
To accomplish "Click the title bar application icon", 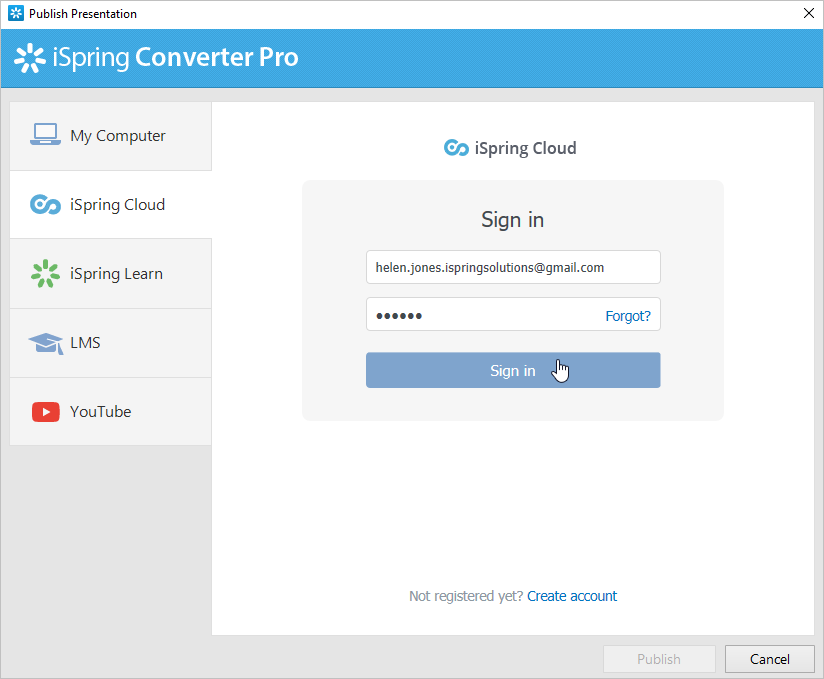I will (16, 13).
